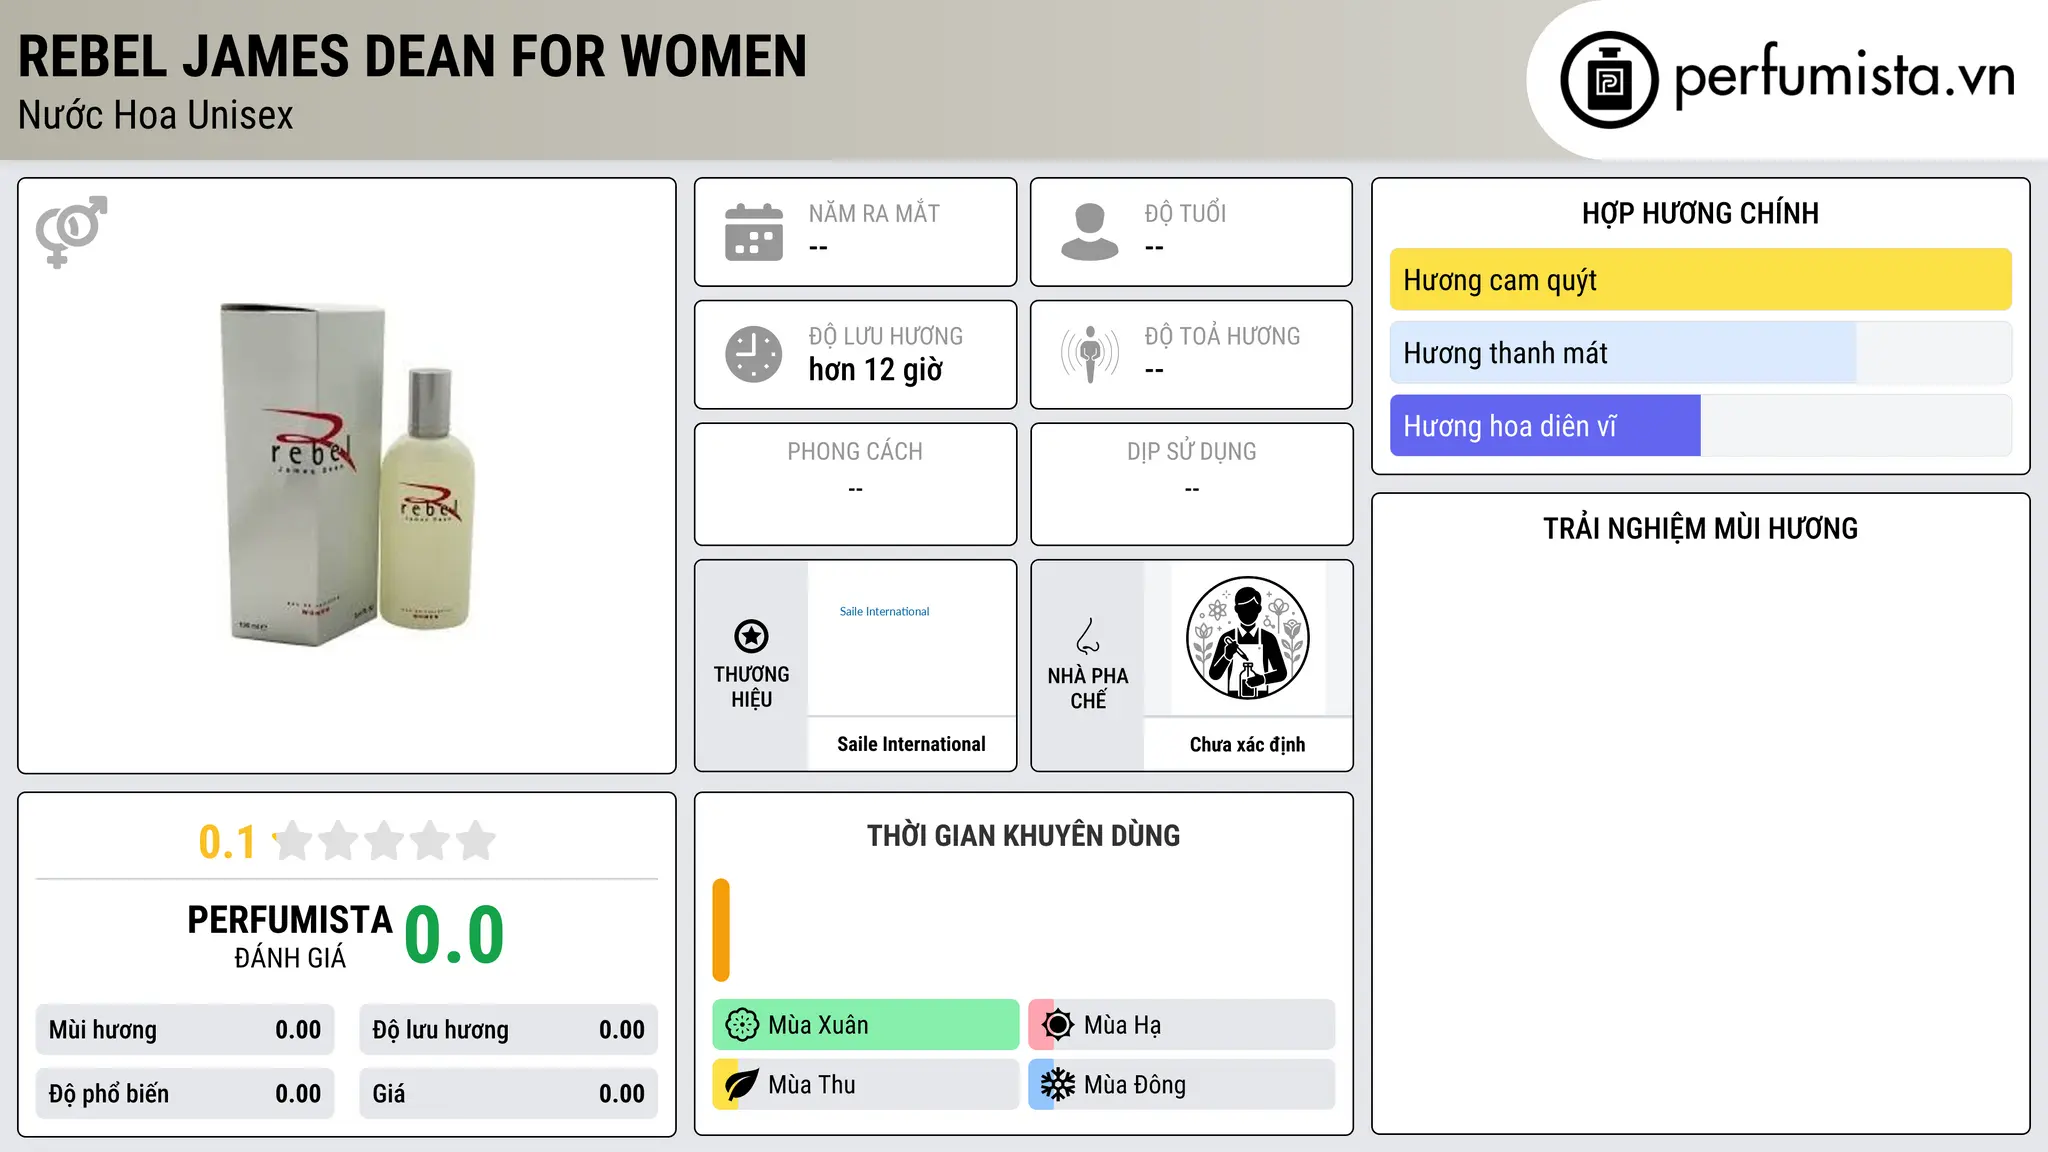
Task: Click the Hương cam quýt accord bar
Action: pos(1701,279)
